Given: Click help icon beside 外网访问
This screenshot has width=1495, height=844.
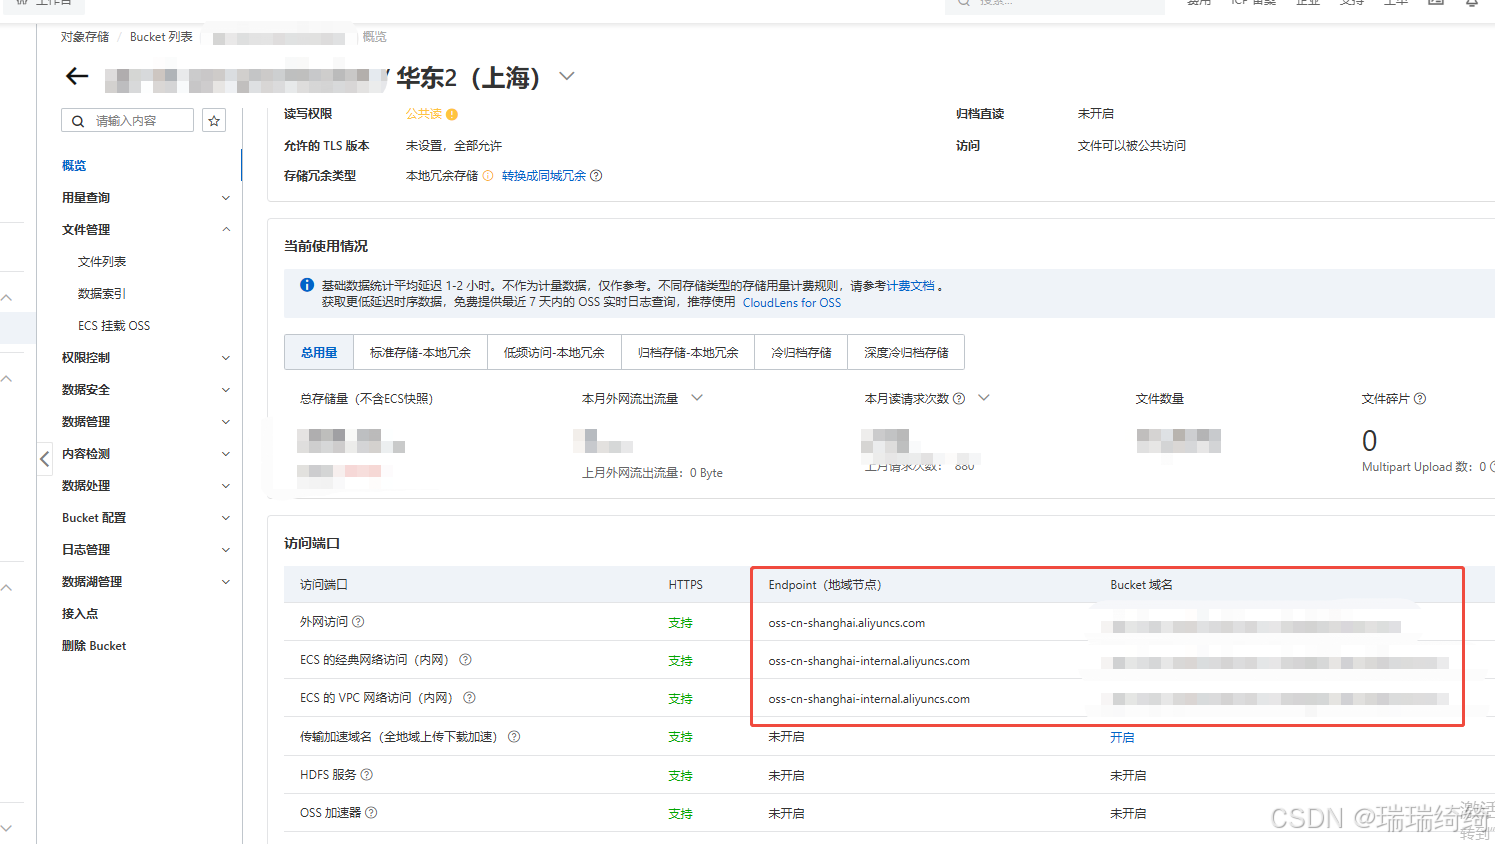Looking at the screenshot, I should coord(358,621).
